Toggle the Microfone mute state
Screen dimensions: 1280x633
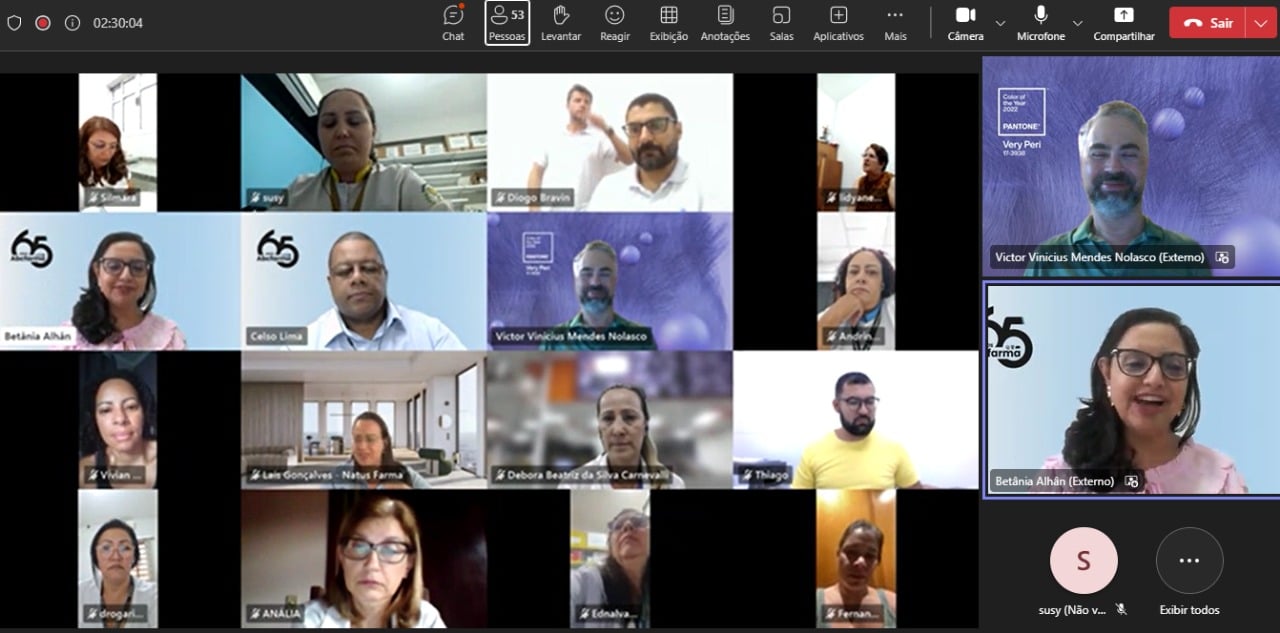pos(1041,23)
